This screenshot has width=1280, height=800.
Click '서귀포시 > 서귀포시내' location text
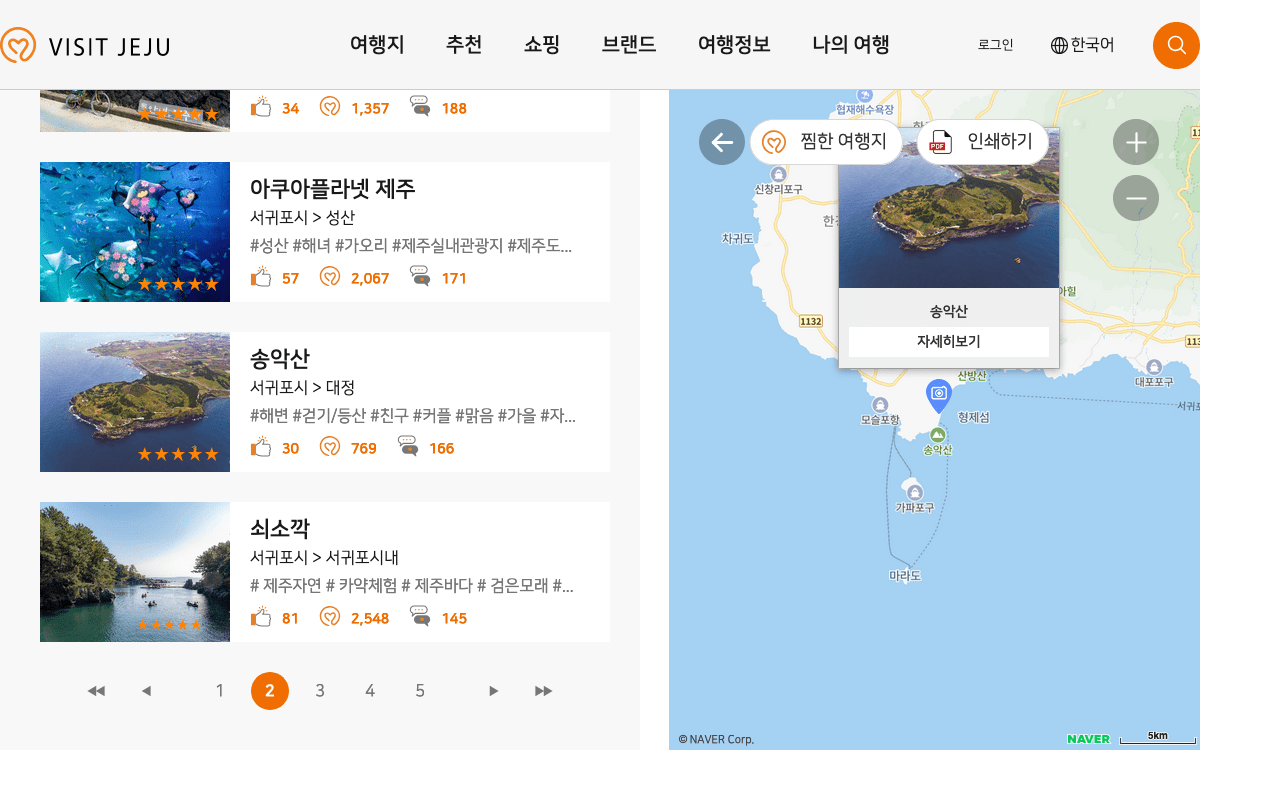point(325,558)
